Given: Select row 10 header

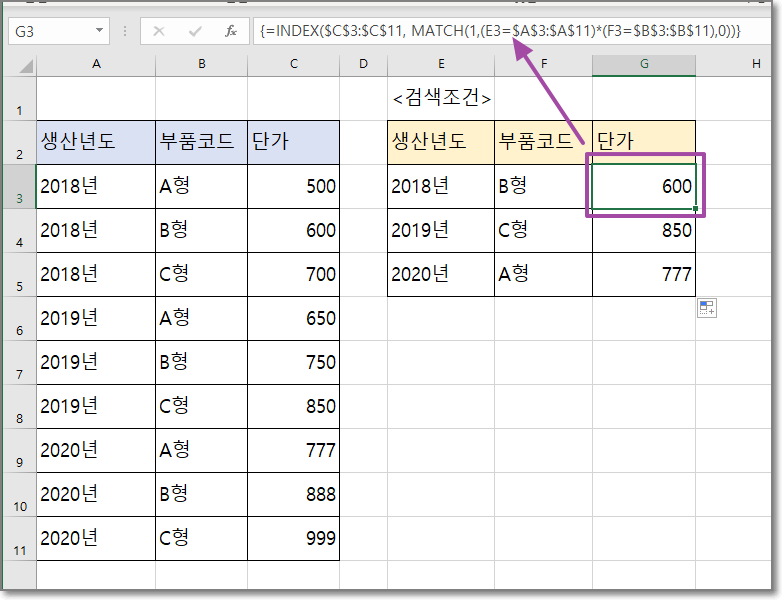Looking at the screenshot, I should coord(20,494).
